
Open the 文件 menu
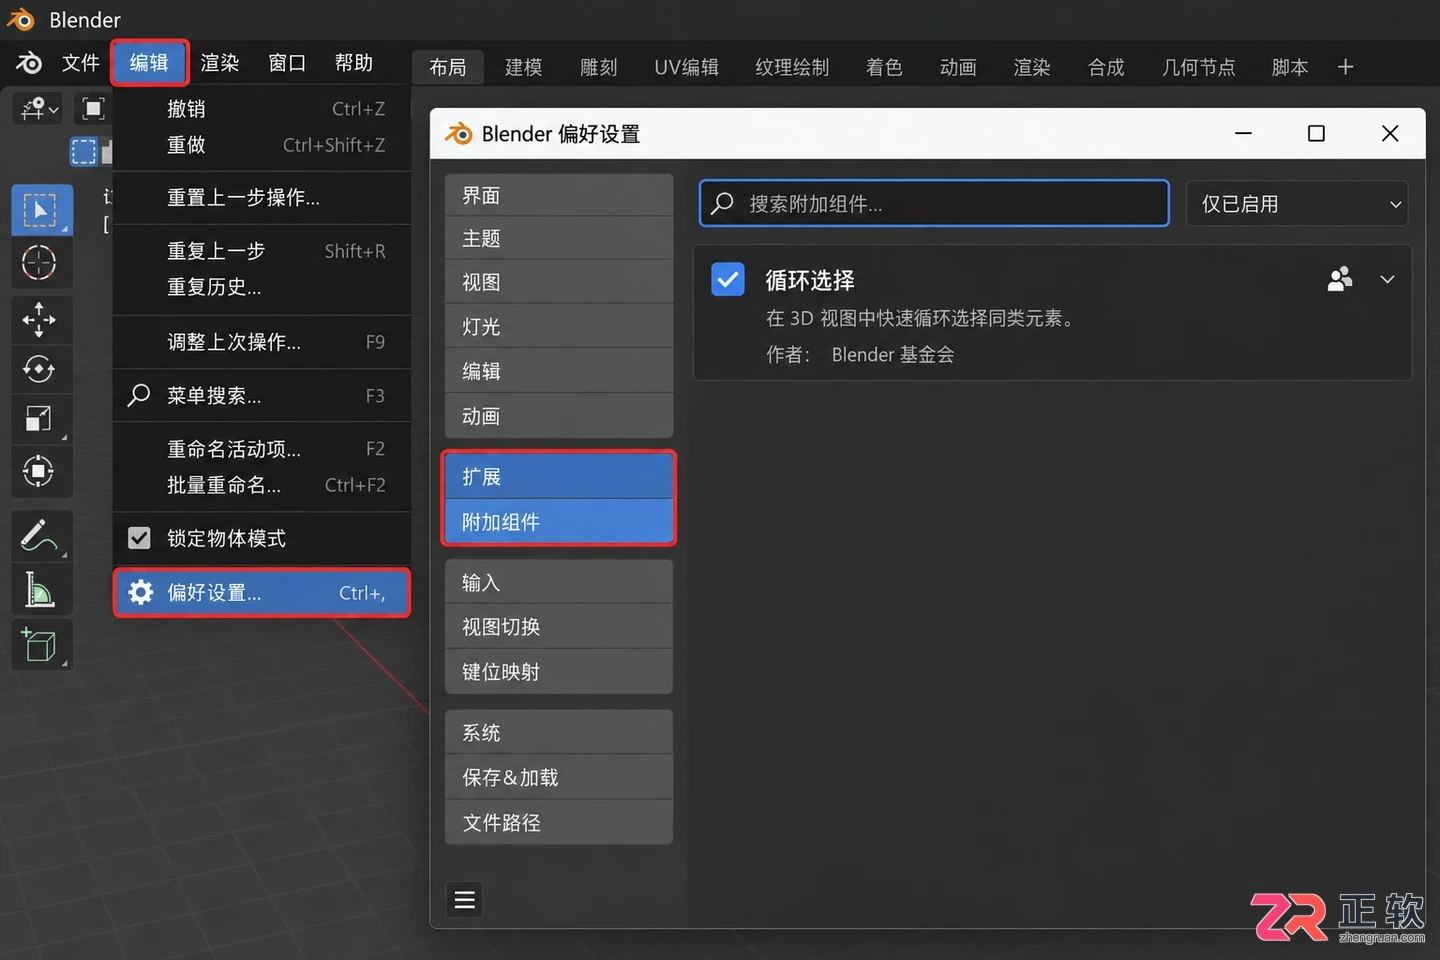[81, 63]
